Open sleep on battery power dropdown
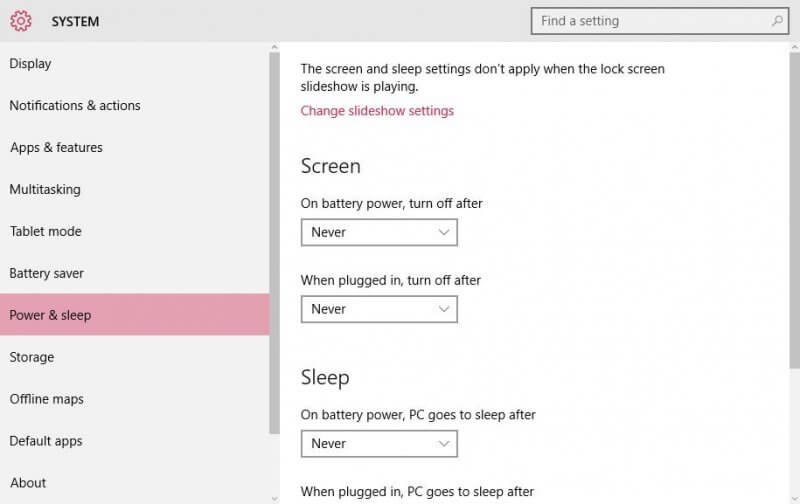 tap(379, 444)
